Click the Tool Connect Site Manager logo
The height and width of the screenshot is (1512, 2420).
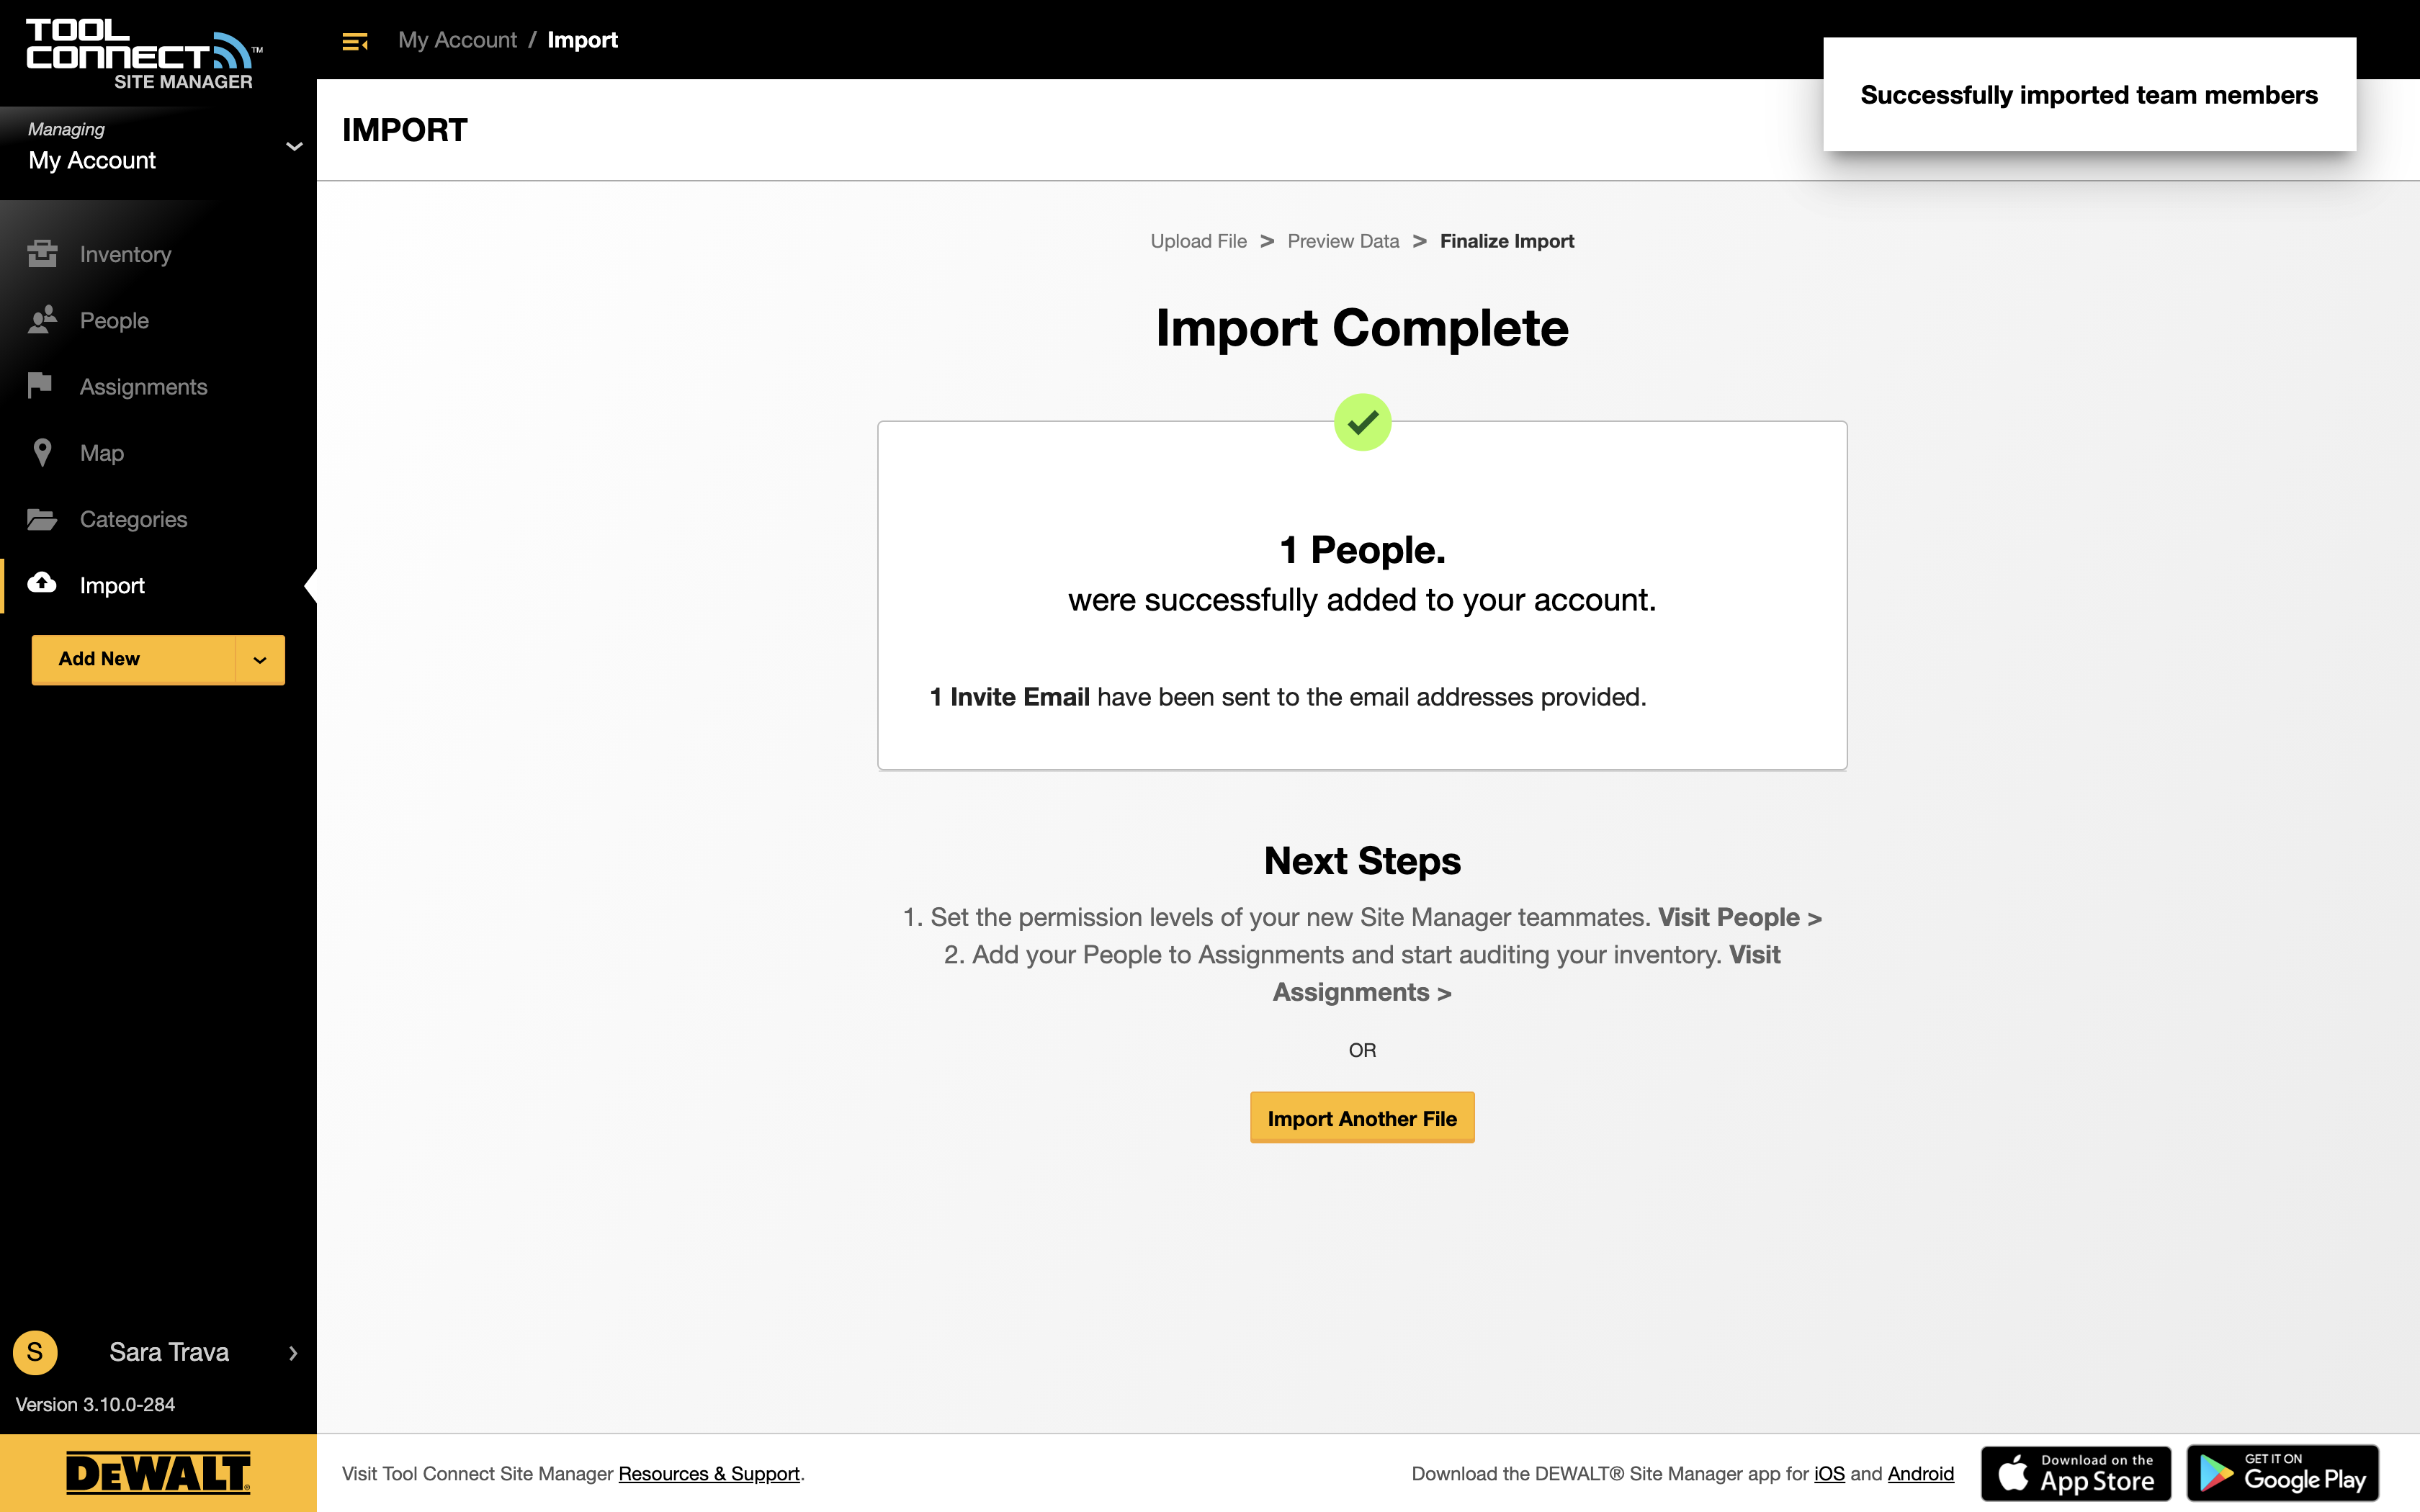pyautogui.click(x=144, y=54)
